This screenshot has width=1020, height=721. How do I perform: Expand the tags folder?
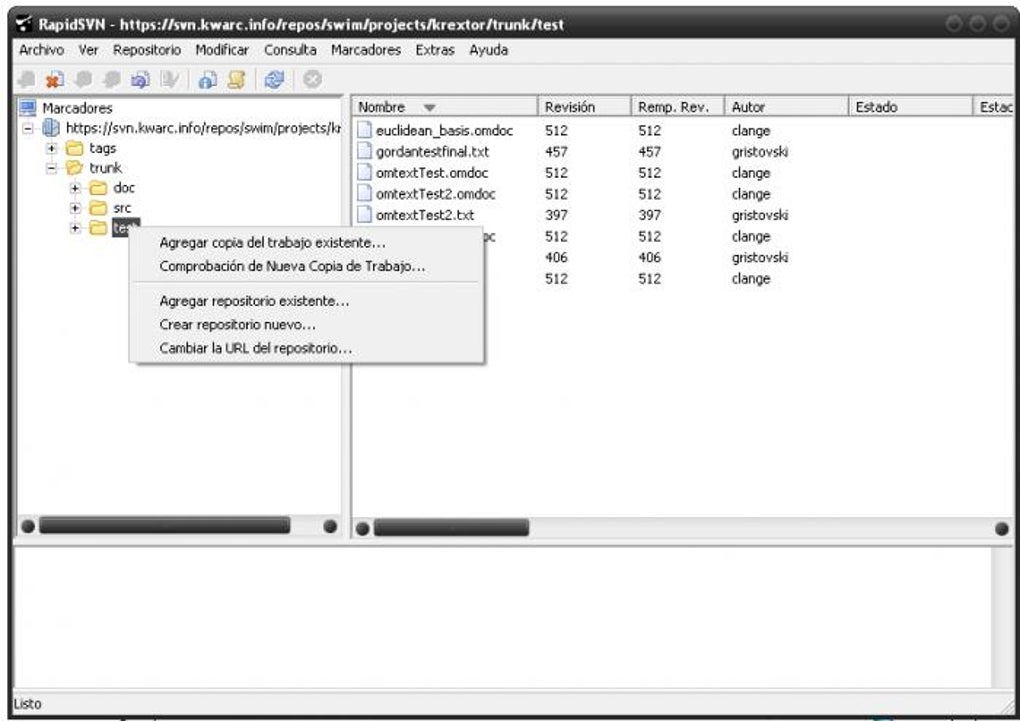(52, 148)
